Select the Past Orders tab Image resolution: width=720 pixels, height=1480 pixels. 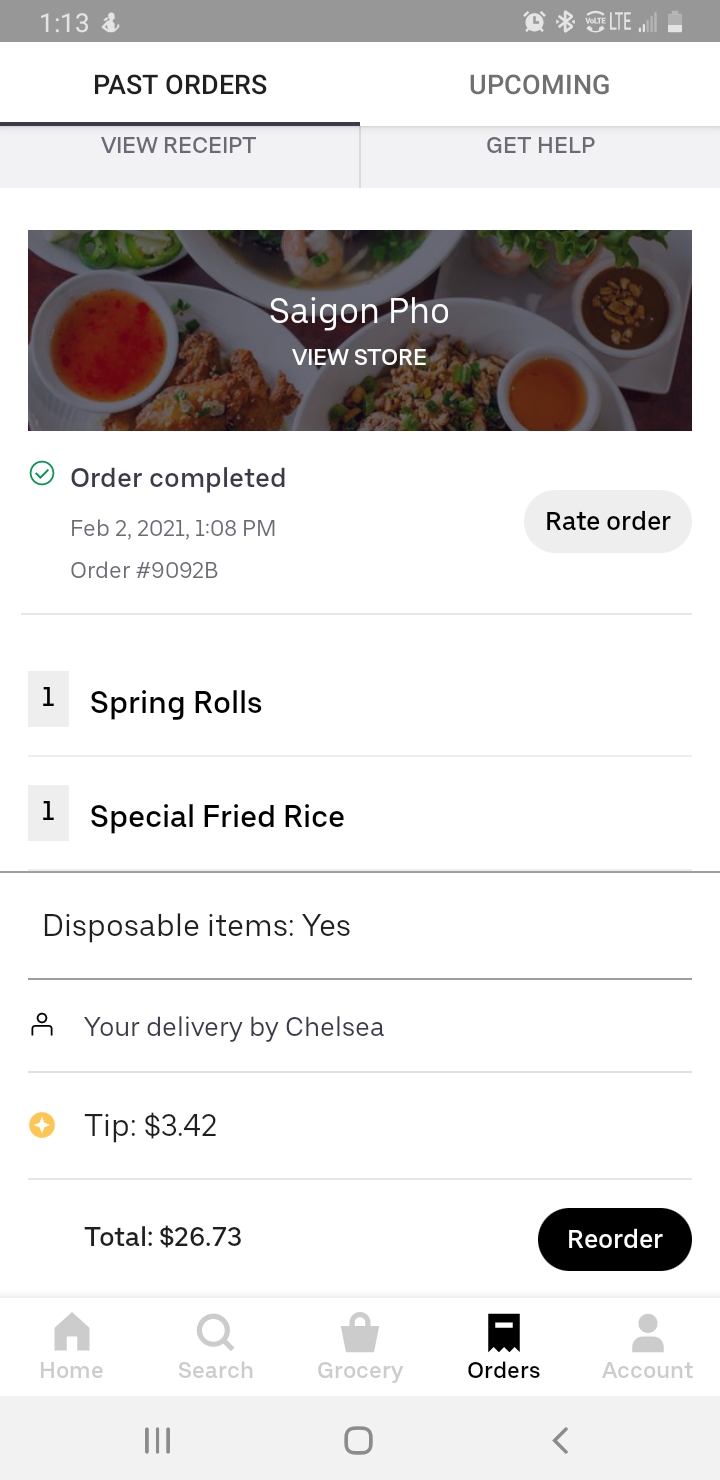click(180, 85)
